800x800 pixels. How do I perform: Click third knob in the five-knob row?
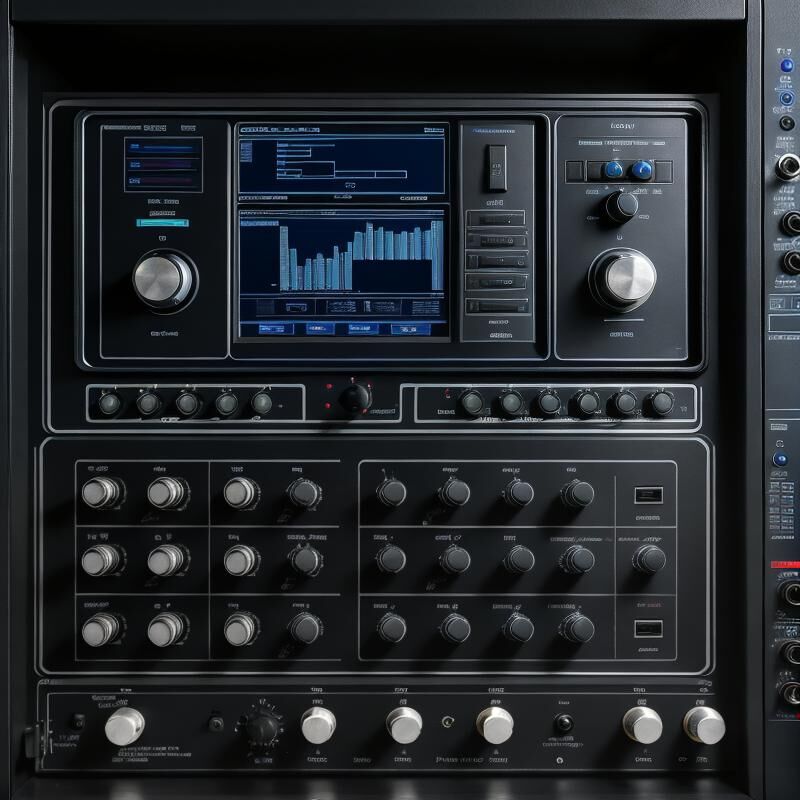tap(187, 404)
